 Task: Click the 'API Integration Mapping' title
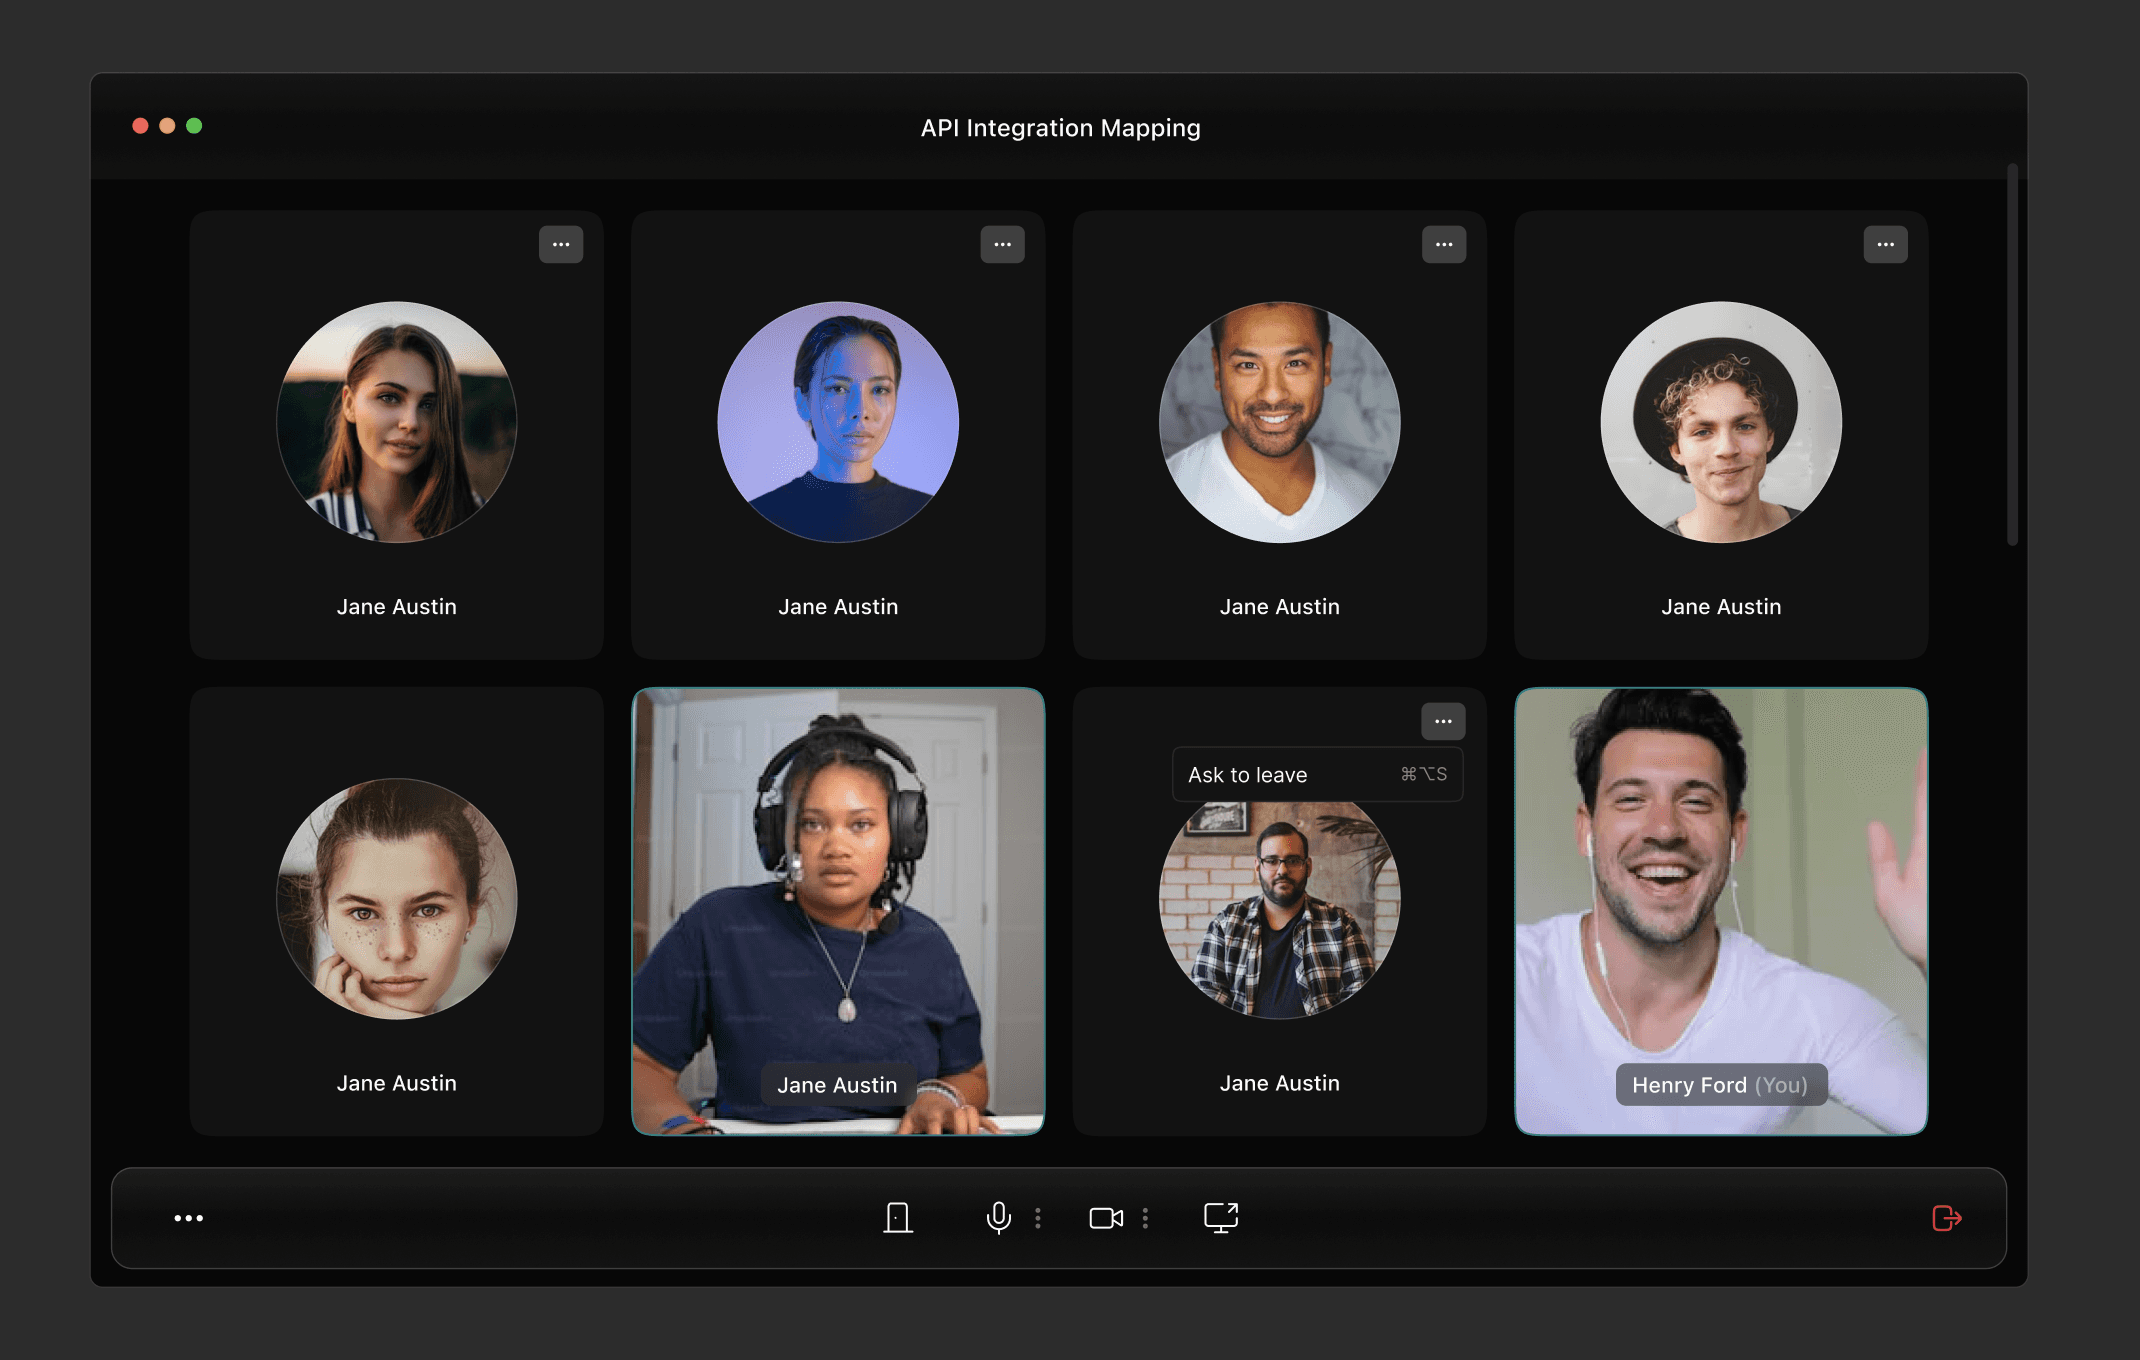[x=1060, y=128]
